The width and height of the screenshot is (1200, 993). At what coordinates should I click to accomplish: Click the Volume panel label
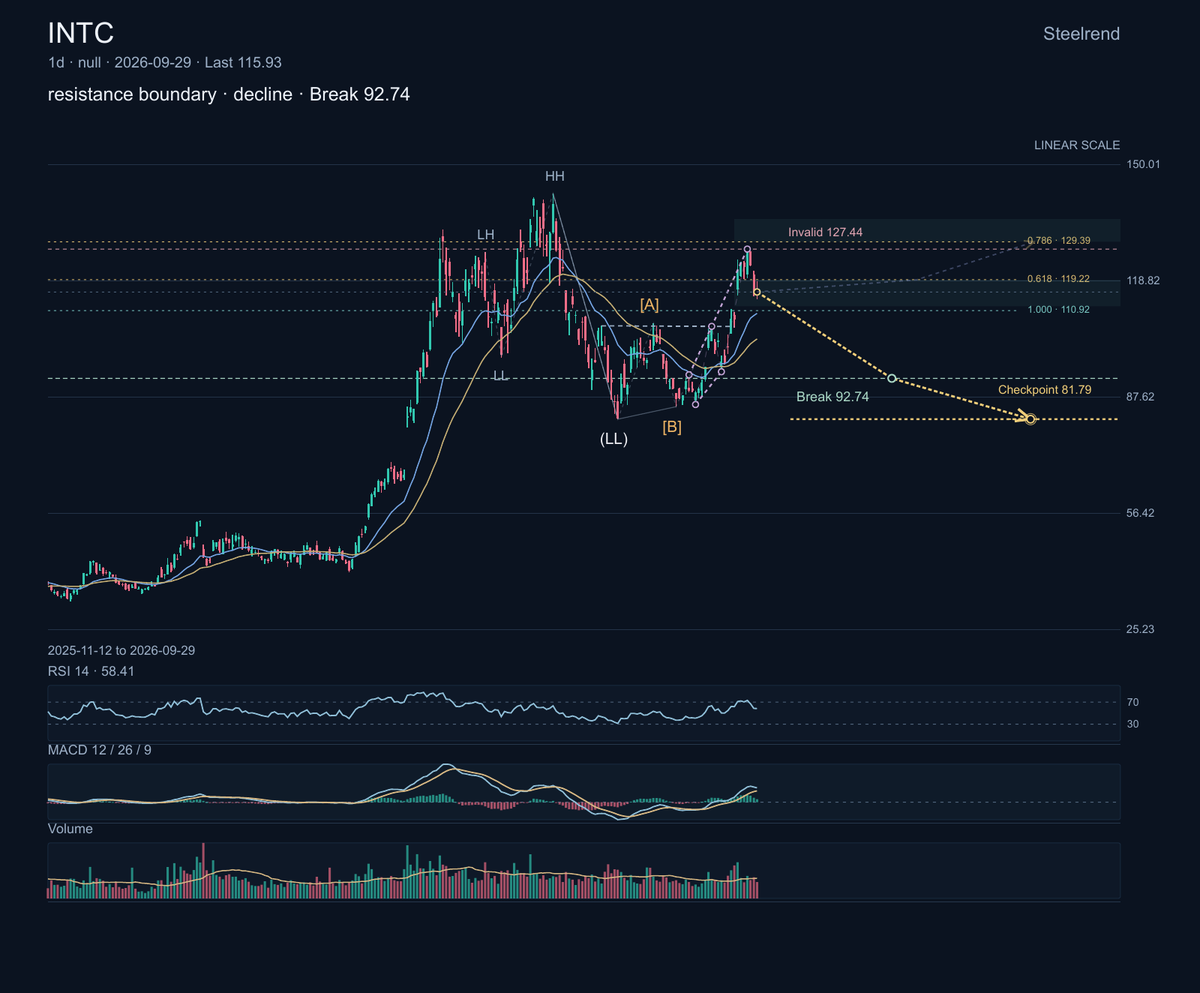tap(70, 829)
